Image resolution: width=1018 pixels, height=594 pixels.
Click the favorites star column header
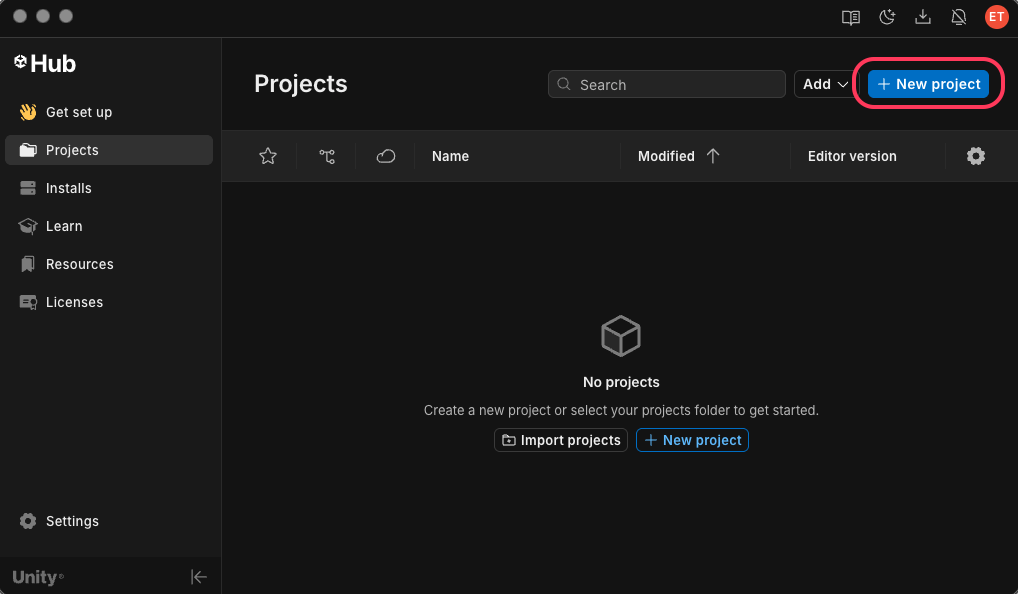pyautogui.click(x=268, y=156)
